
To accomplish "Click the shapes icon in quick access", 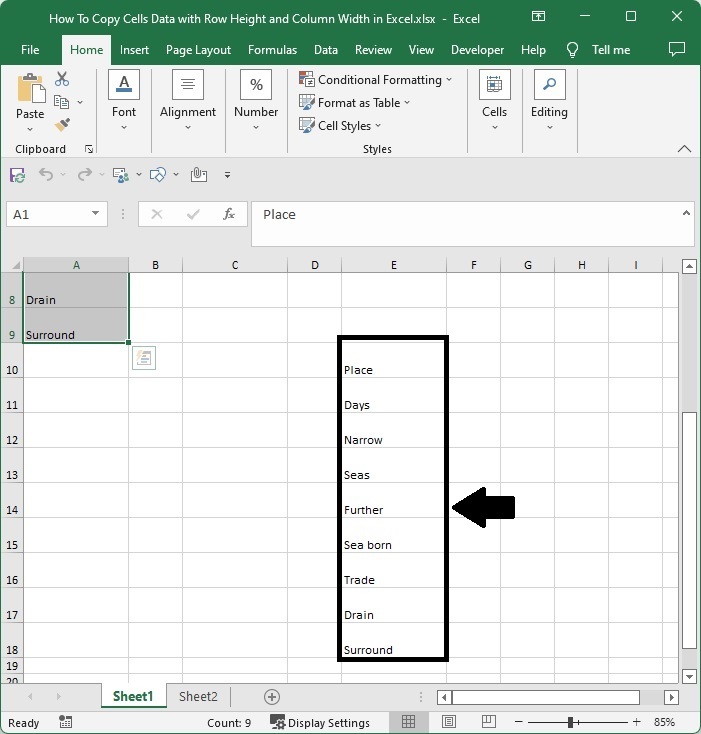I will (x=158, y=175).
